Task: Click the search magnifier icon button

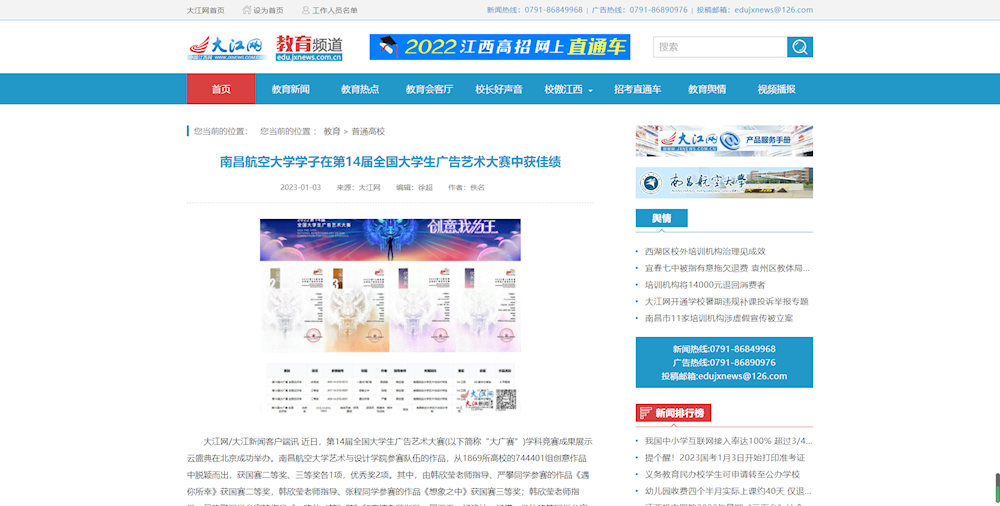Action: (800, 47)
